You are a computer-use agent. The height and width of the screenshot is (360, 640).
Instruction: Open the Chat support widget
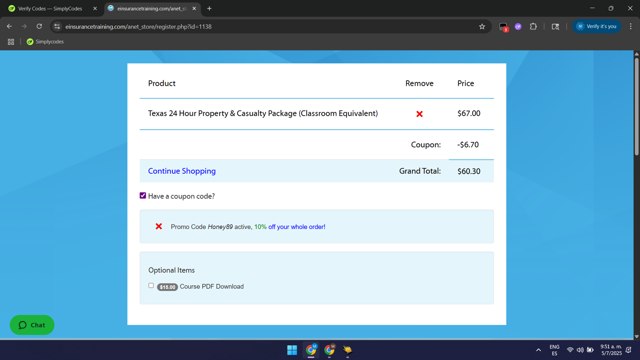click(32, 325)
